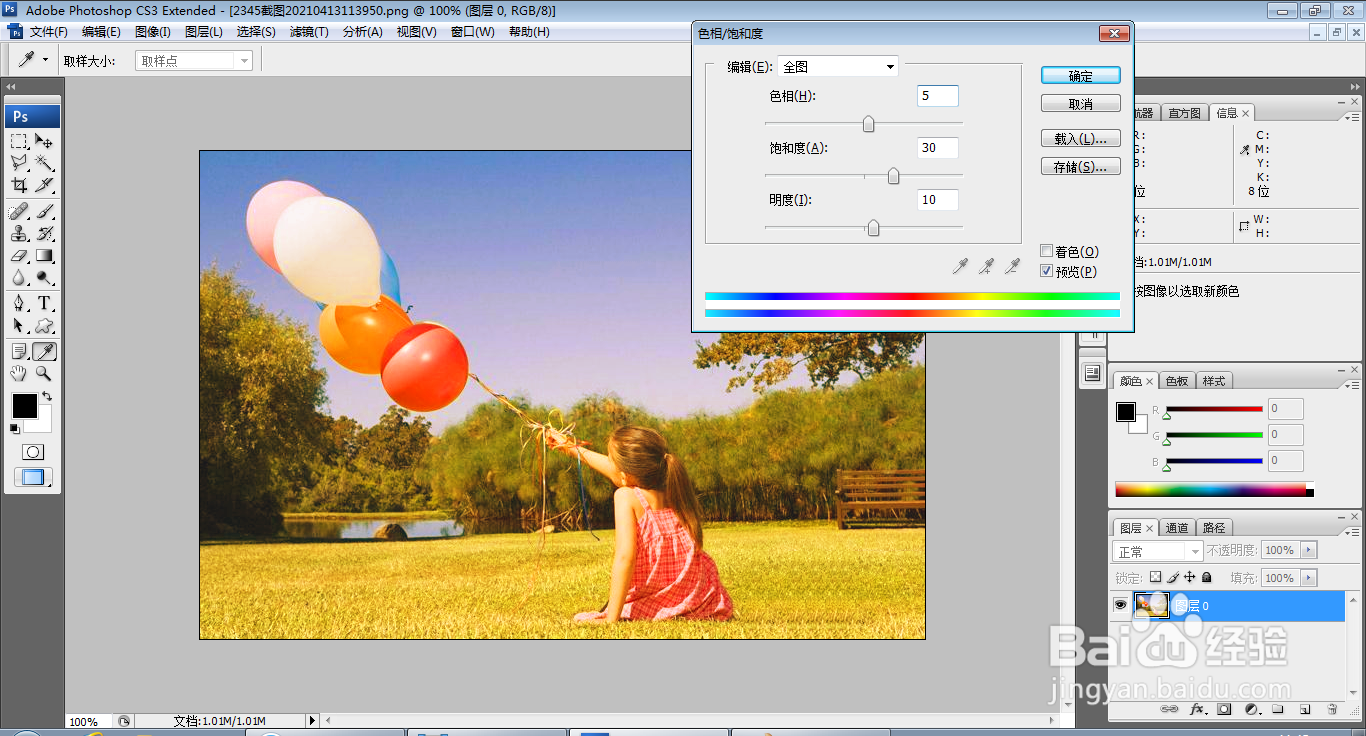The width and height of the screenshot is (1366, 736).
Task: Select the Move tool
Action: click(x=44, y=141)
